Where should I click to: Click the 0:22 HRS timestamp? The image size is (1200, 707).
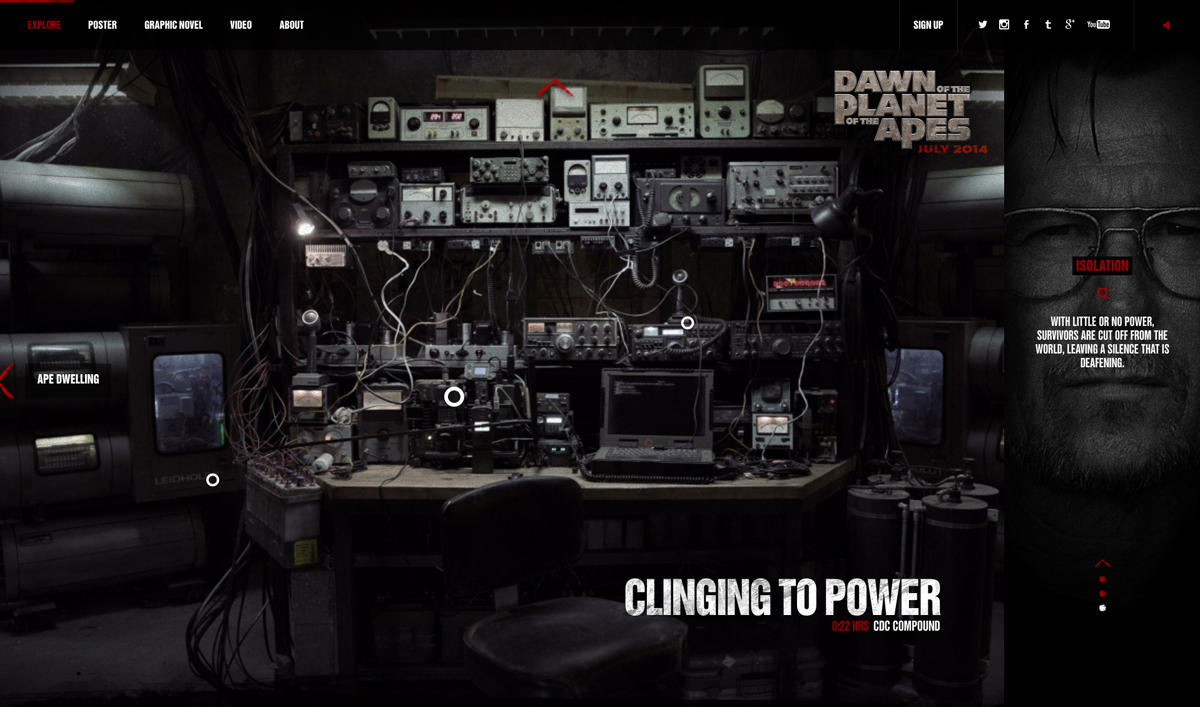850,627
